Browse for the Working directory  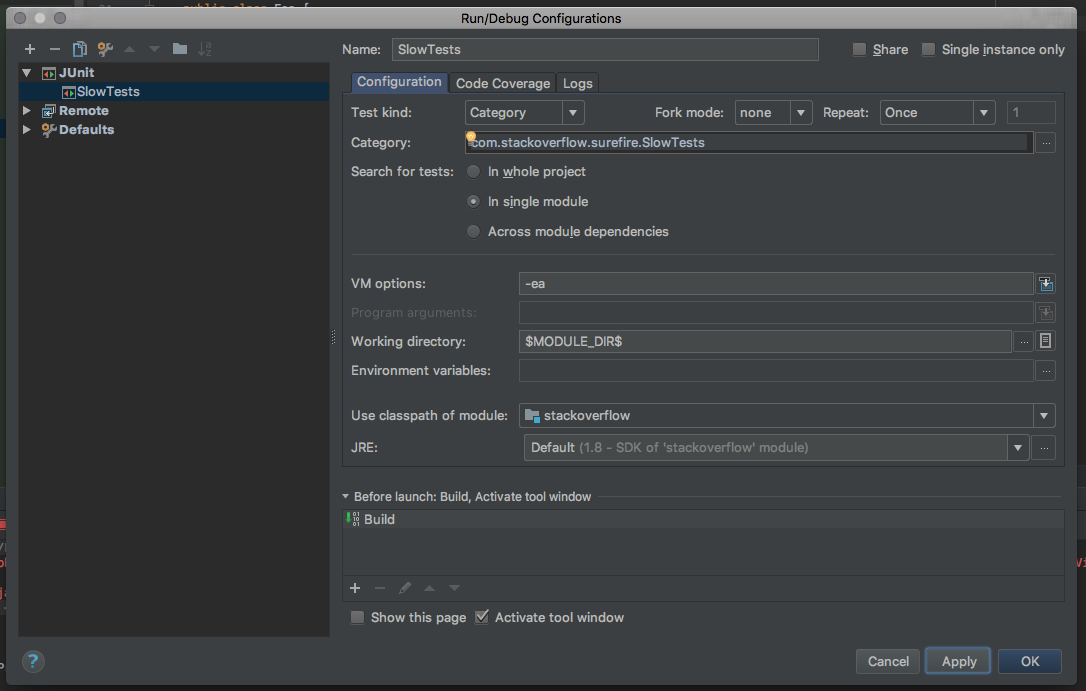pyautogui.click(x=1024, y=341)
